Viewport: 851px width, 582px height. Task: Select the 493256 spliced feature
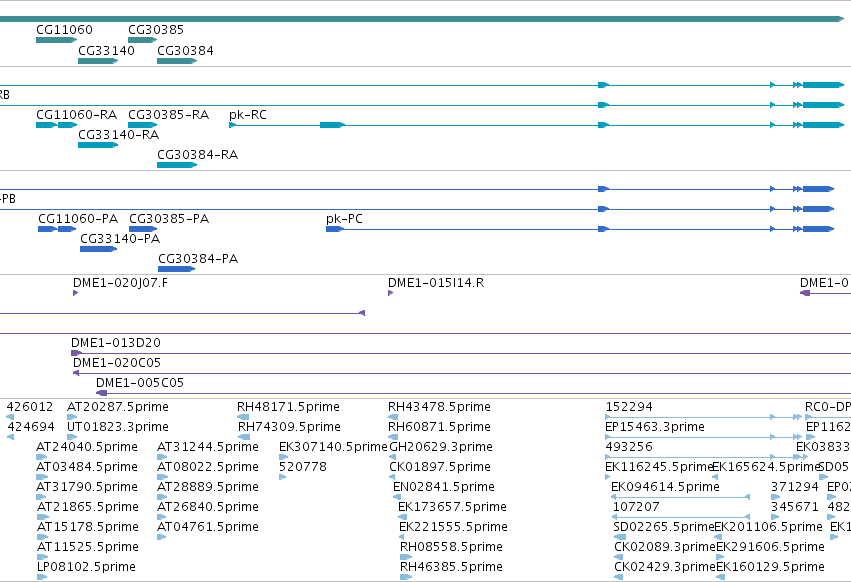pos(706,457)
